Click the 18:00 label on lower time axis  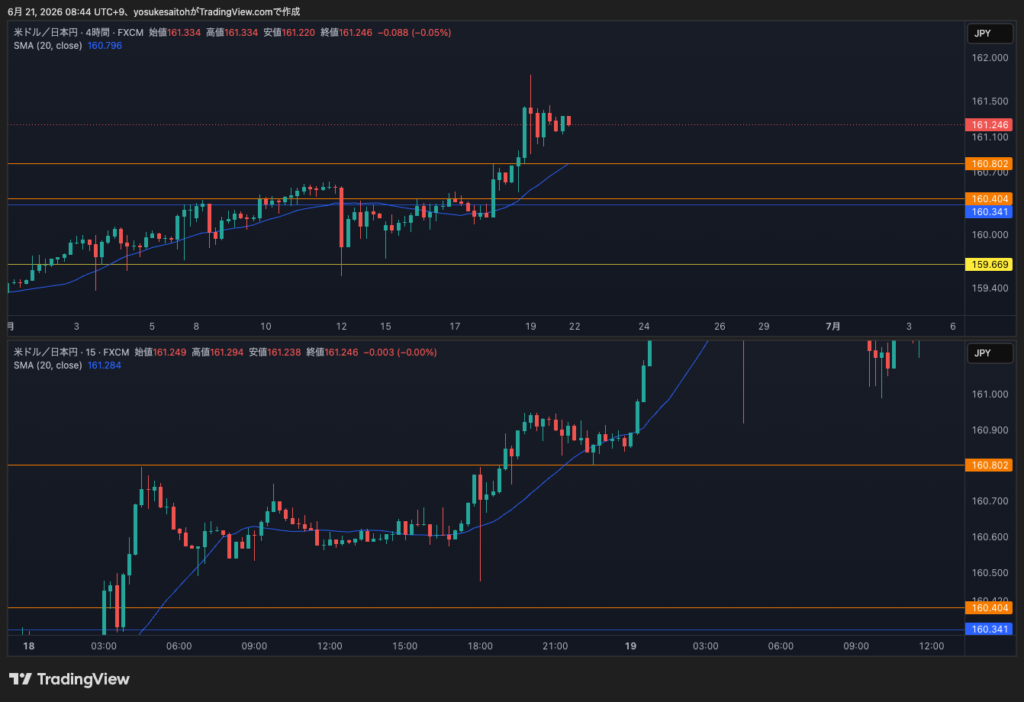(x=480, y=646)
